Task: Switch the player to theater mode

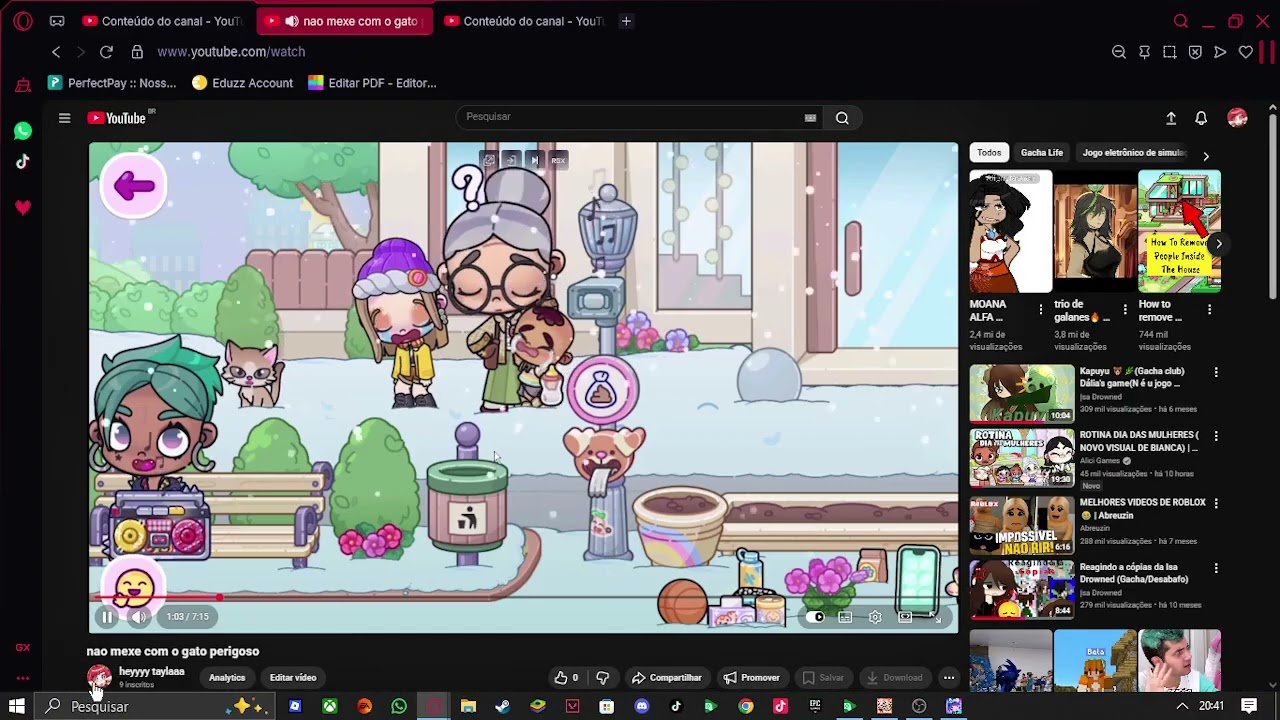Action: tap(905, 617)
